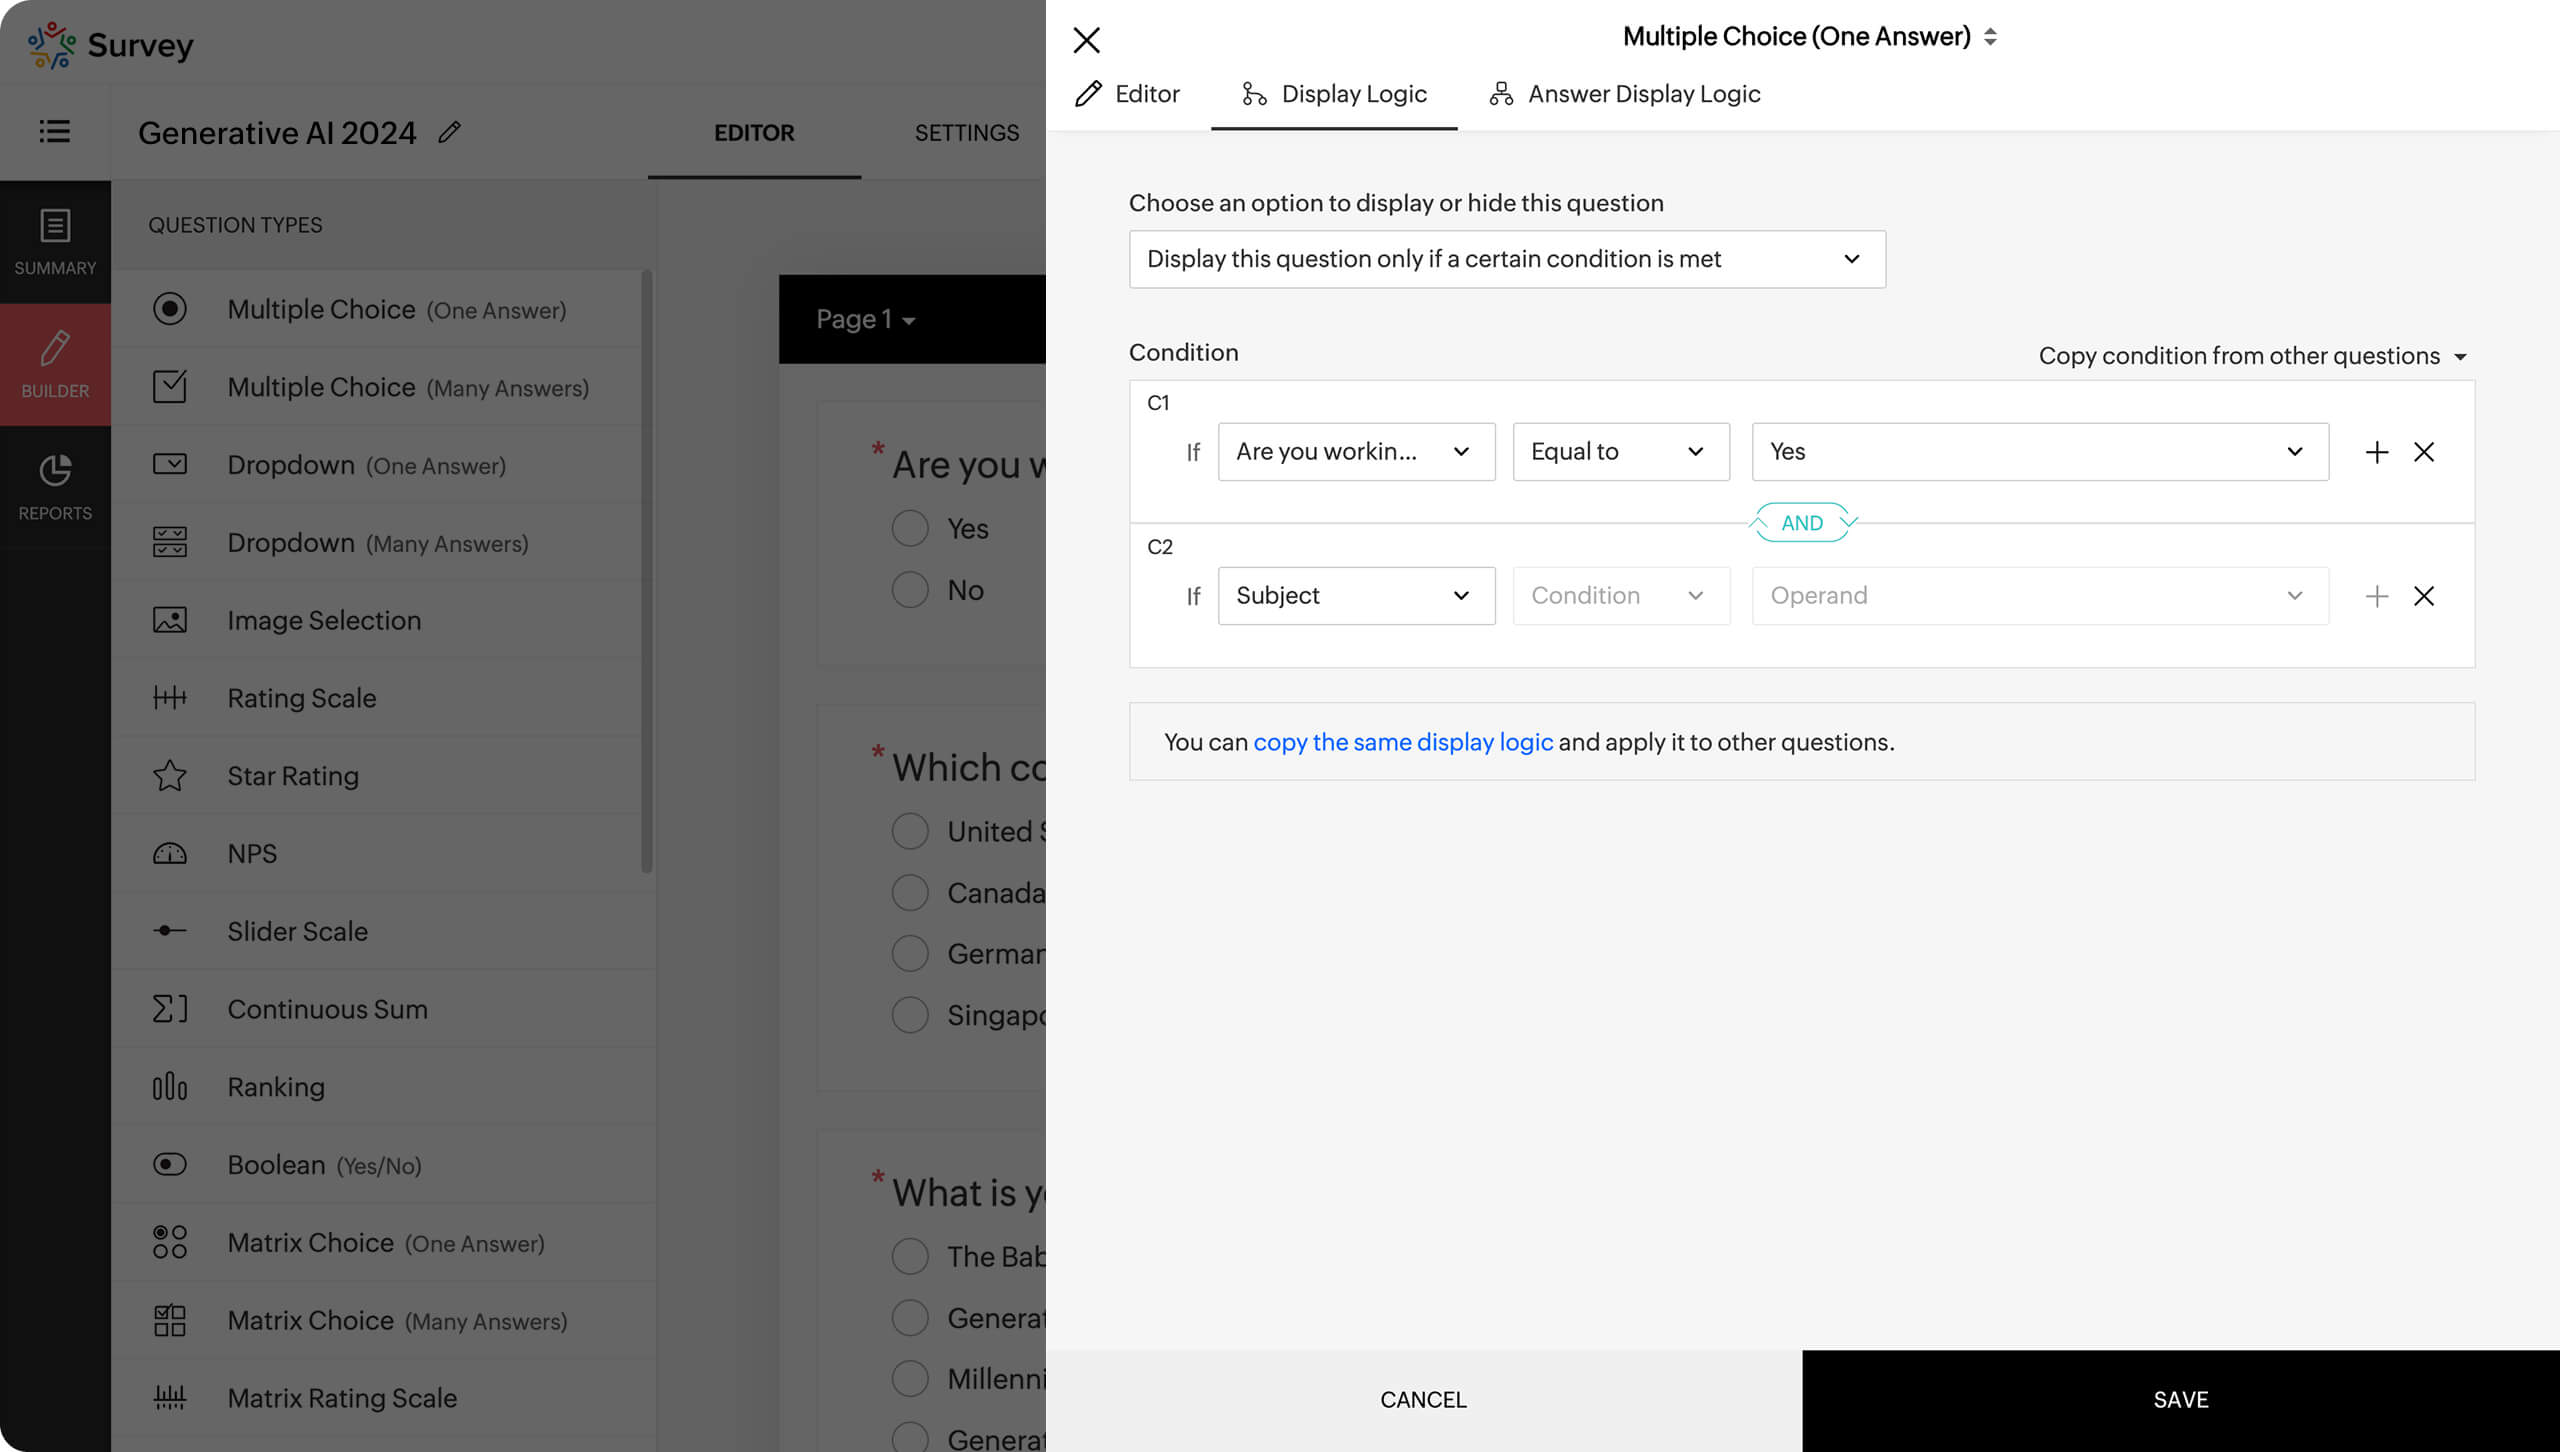Close the question settings panel
The width and height of the screenshot is (2560, 1452).
[1086, 40]
